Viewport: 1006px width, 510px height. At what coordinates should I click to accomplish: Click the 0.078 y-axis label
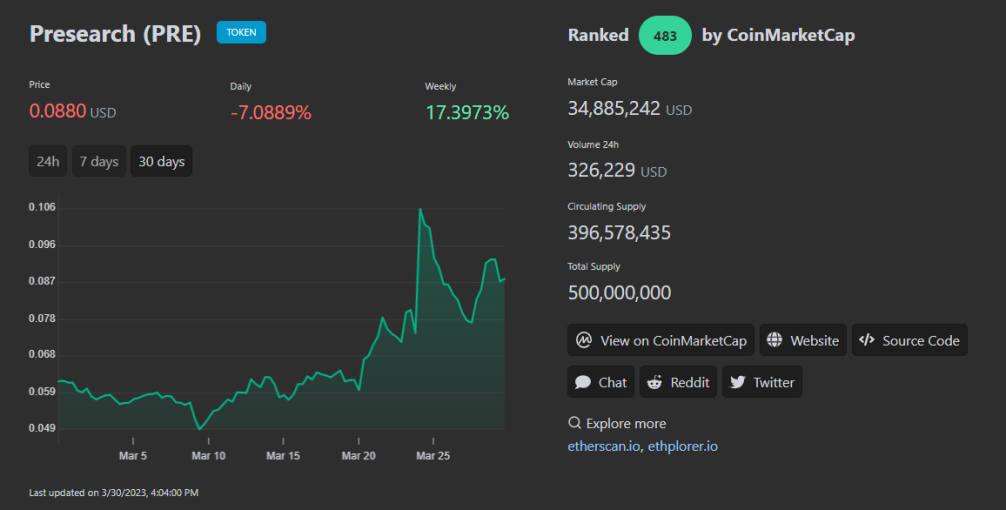click(x=42, y=318)
